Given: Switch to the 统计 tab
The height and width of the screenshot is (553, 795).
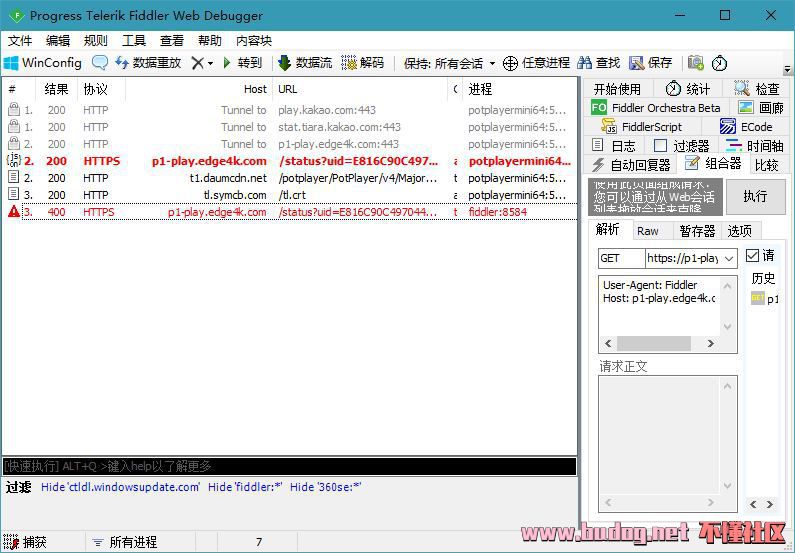Looking at the screenshot, I should (x=687, y=89).
